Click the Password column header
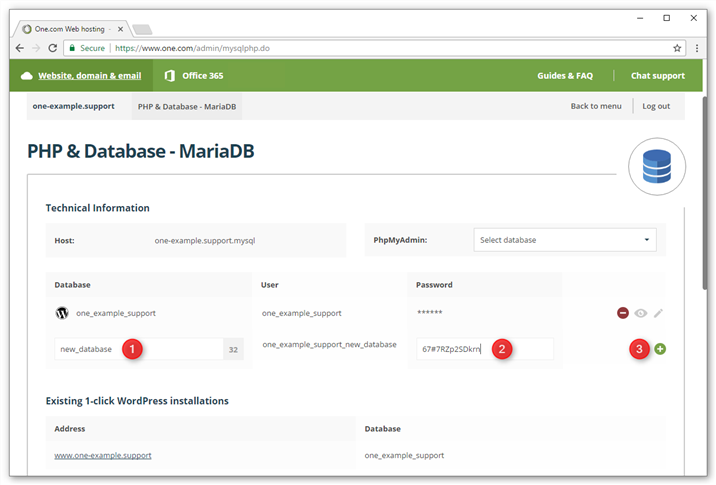This screenshot has width=716, height=485. coord(434,285)
